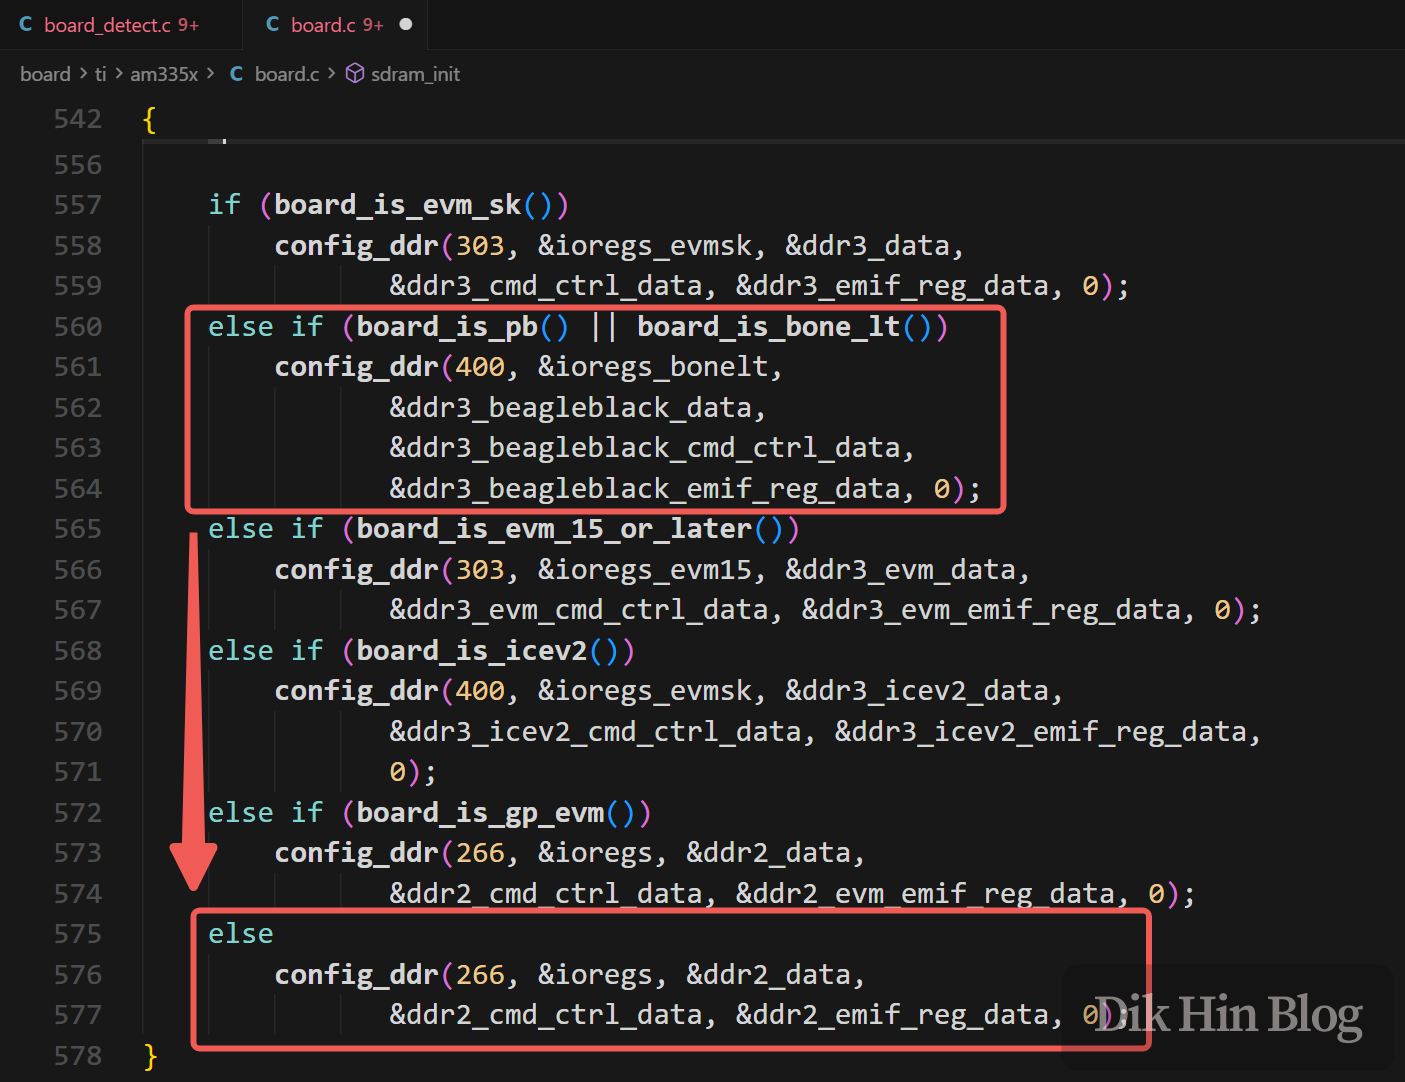This screenshot has width=1405, height=1082.
Task: Click the C file icon on board.c tab
Action: 273,25
